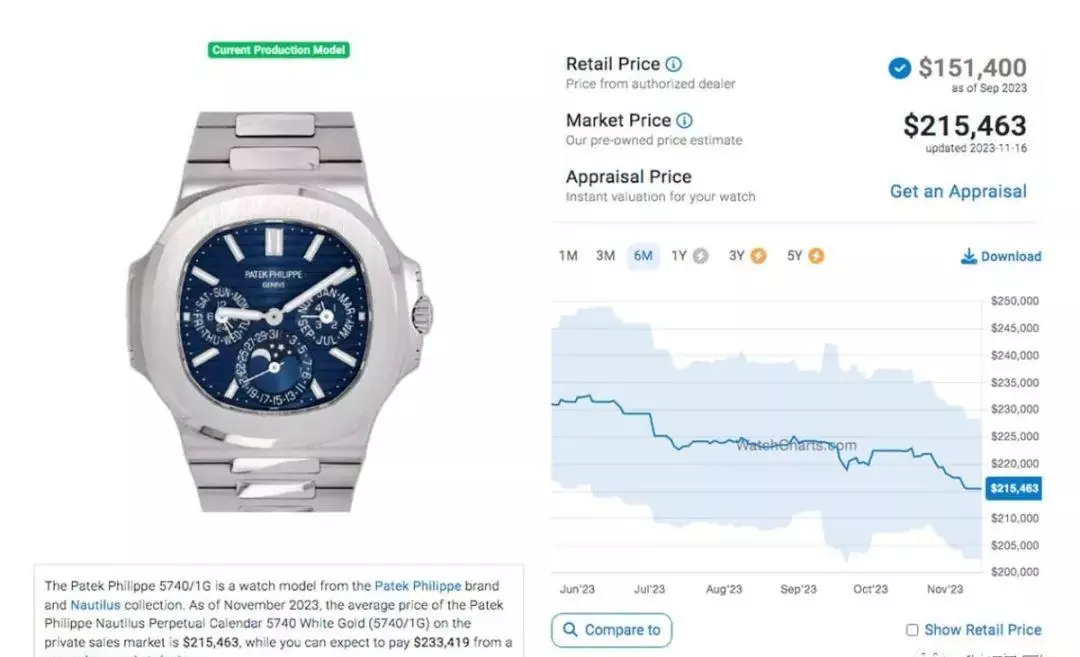Screen dimensions: 1080x657
Task: Click the Download chart icon
Action: [968, 256]
